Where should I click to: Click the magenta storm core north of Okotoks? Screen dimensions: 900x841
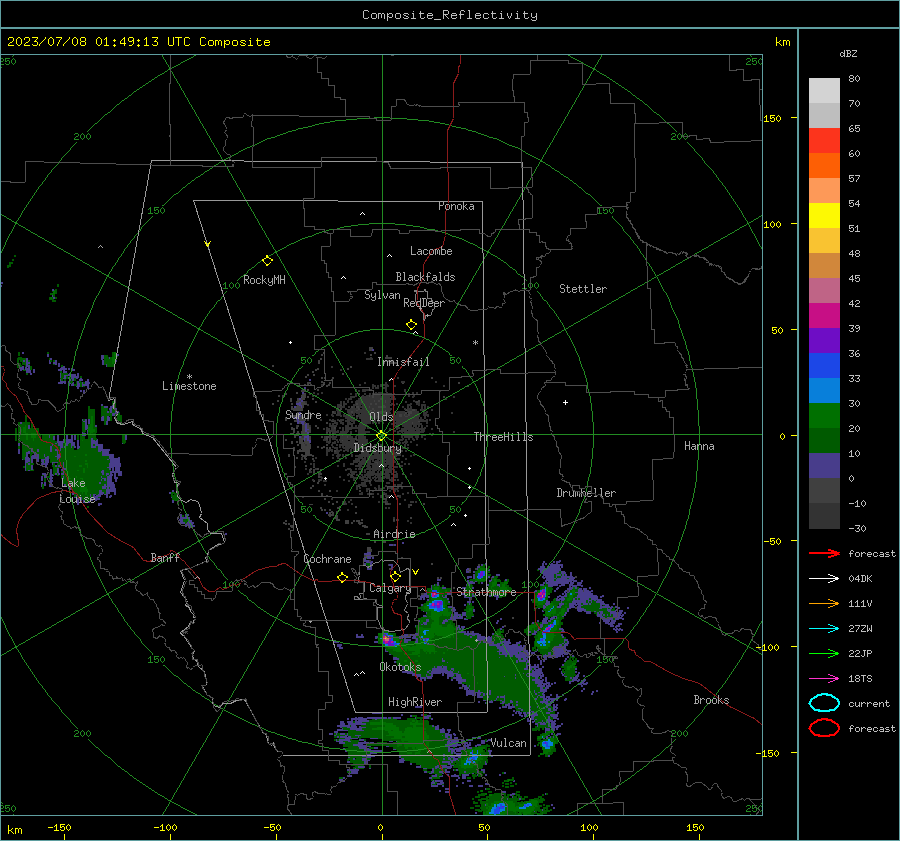click(x=386, y=638)
